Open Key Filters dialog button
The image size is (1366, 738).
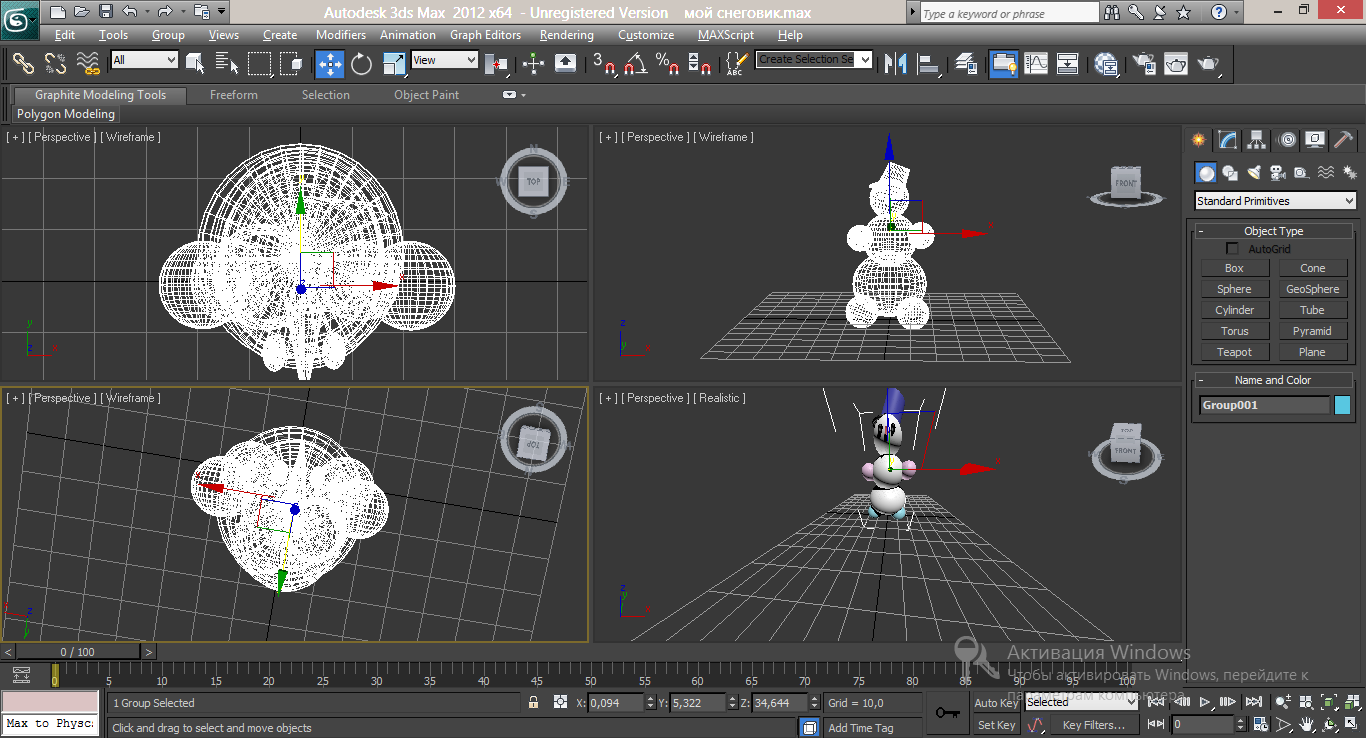tap(1094, 725)
